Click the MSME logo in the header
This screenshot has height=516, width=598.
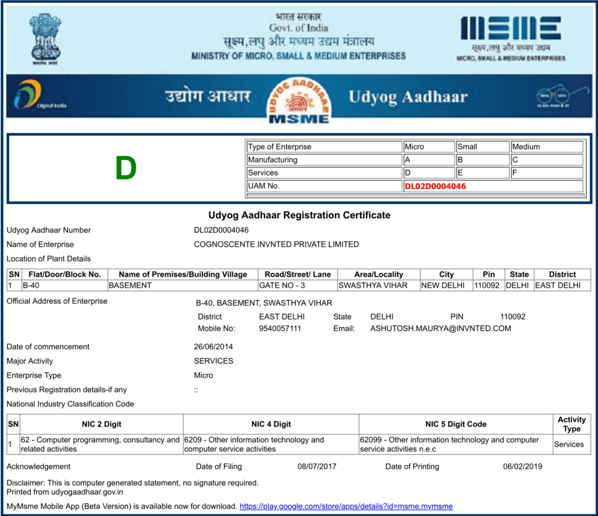point(511,38)
